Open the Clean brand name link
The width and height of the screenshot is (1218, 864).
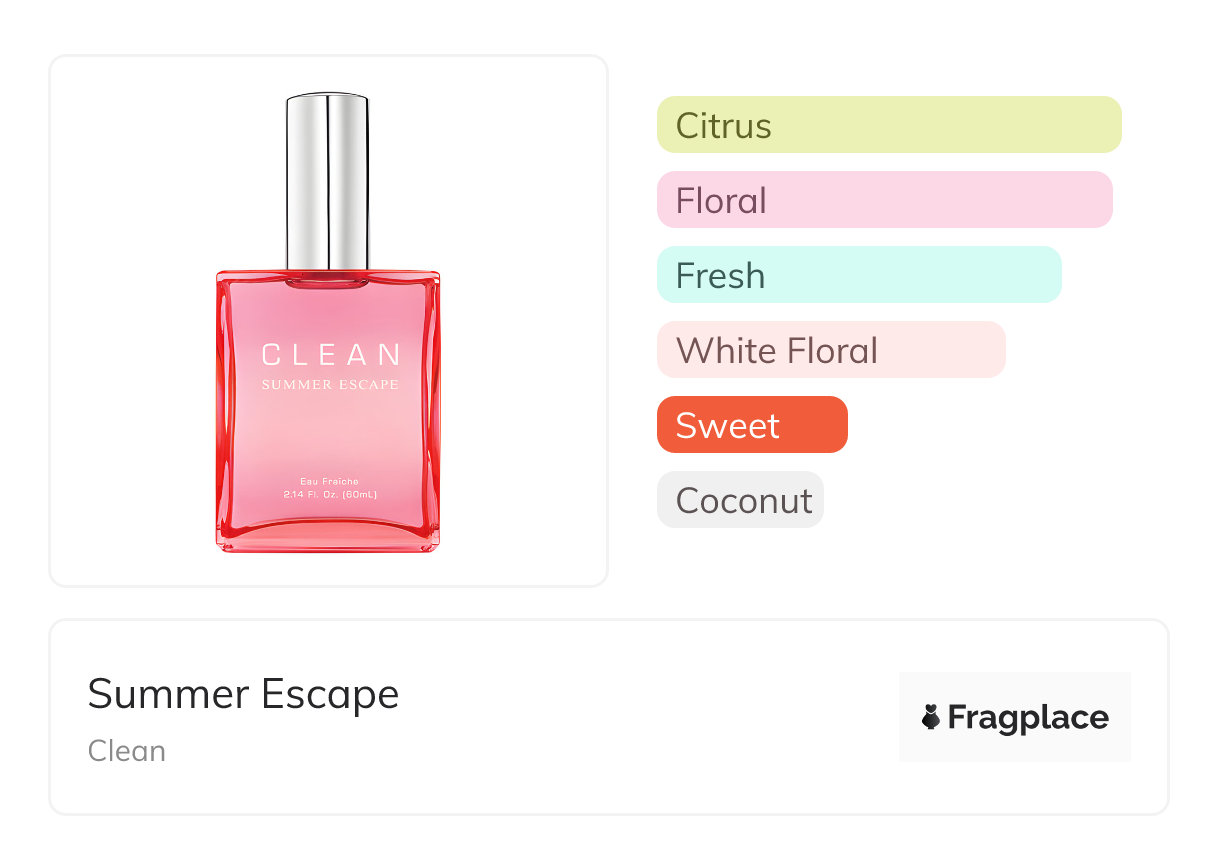127,751
